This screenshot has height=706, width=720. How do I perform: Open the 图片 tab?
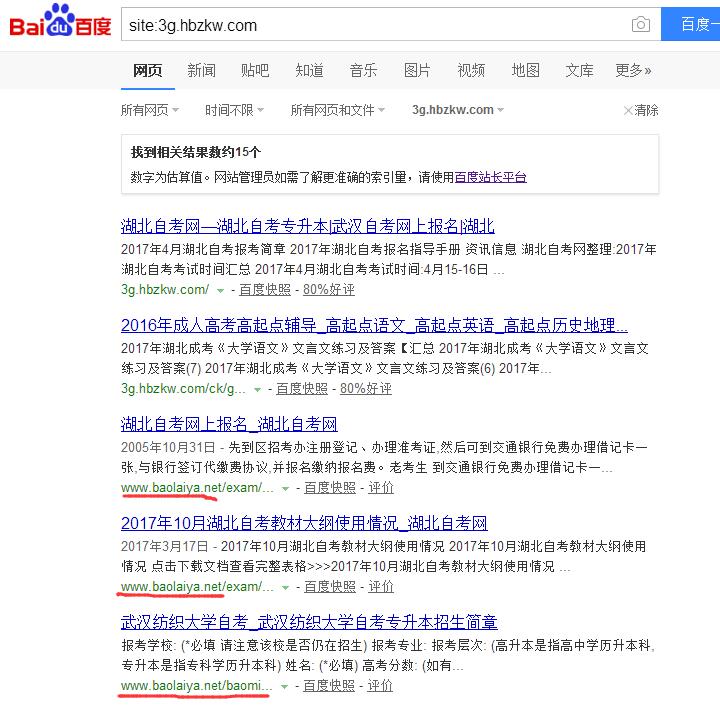pos(417,70)
